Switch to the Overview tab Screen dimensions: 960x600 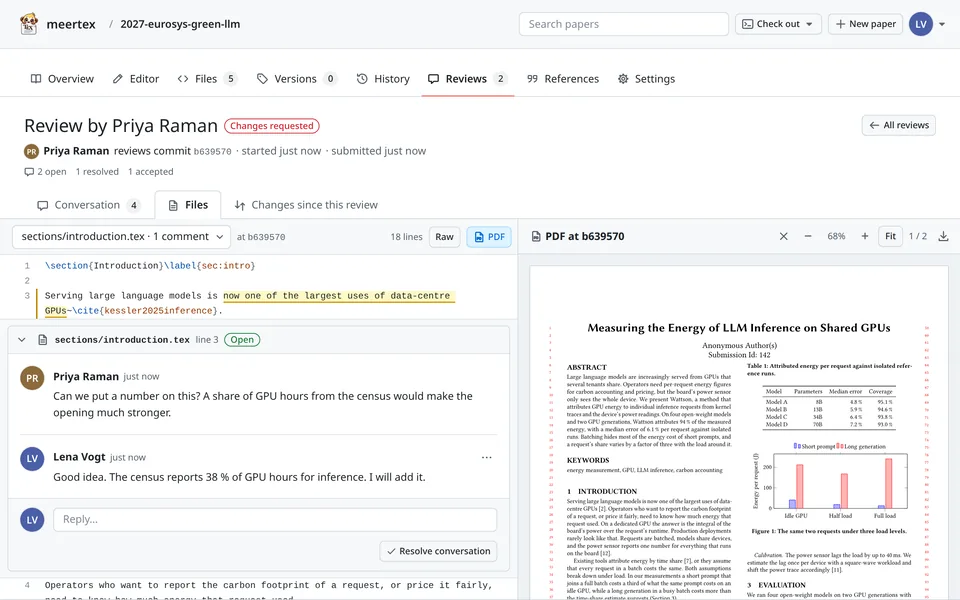[x=62, y=78]
